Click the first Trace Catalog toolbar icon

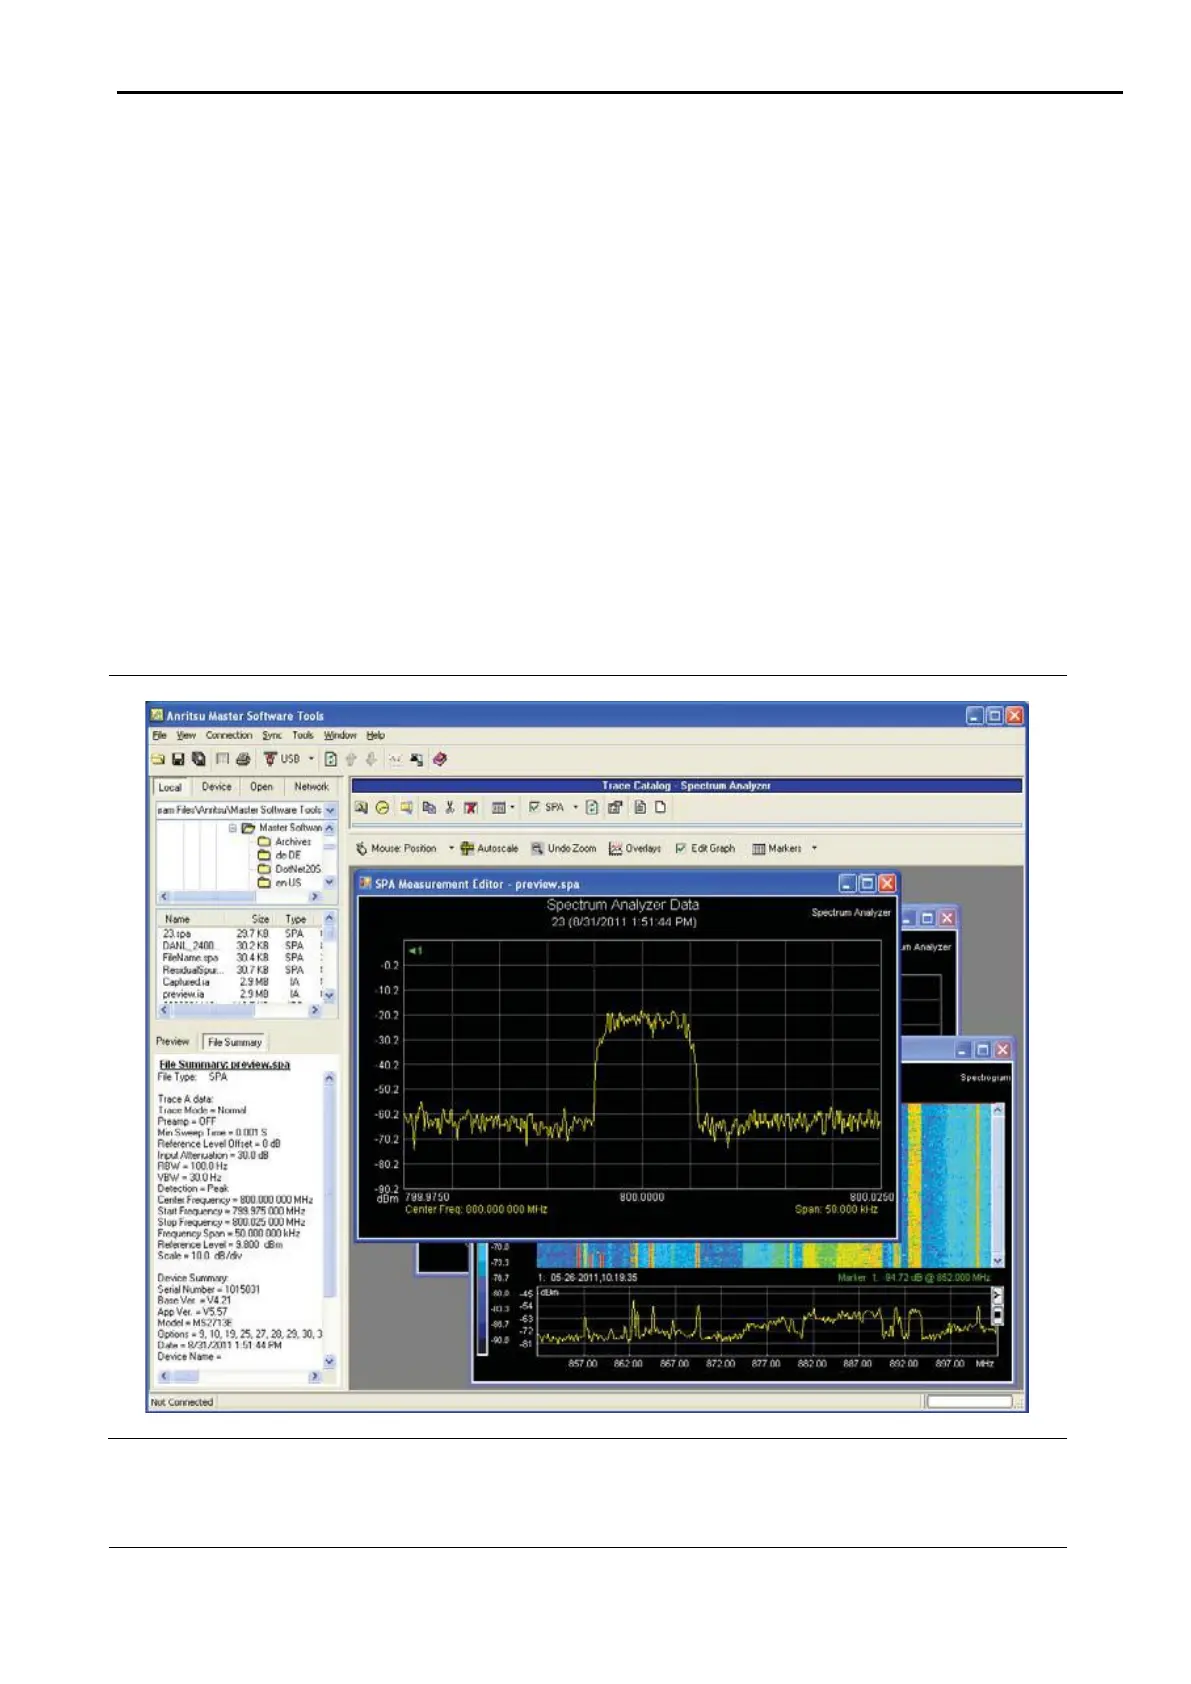point(361,807)
